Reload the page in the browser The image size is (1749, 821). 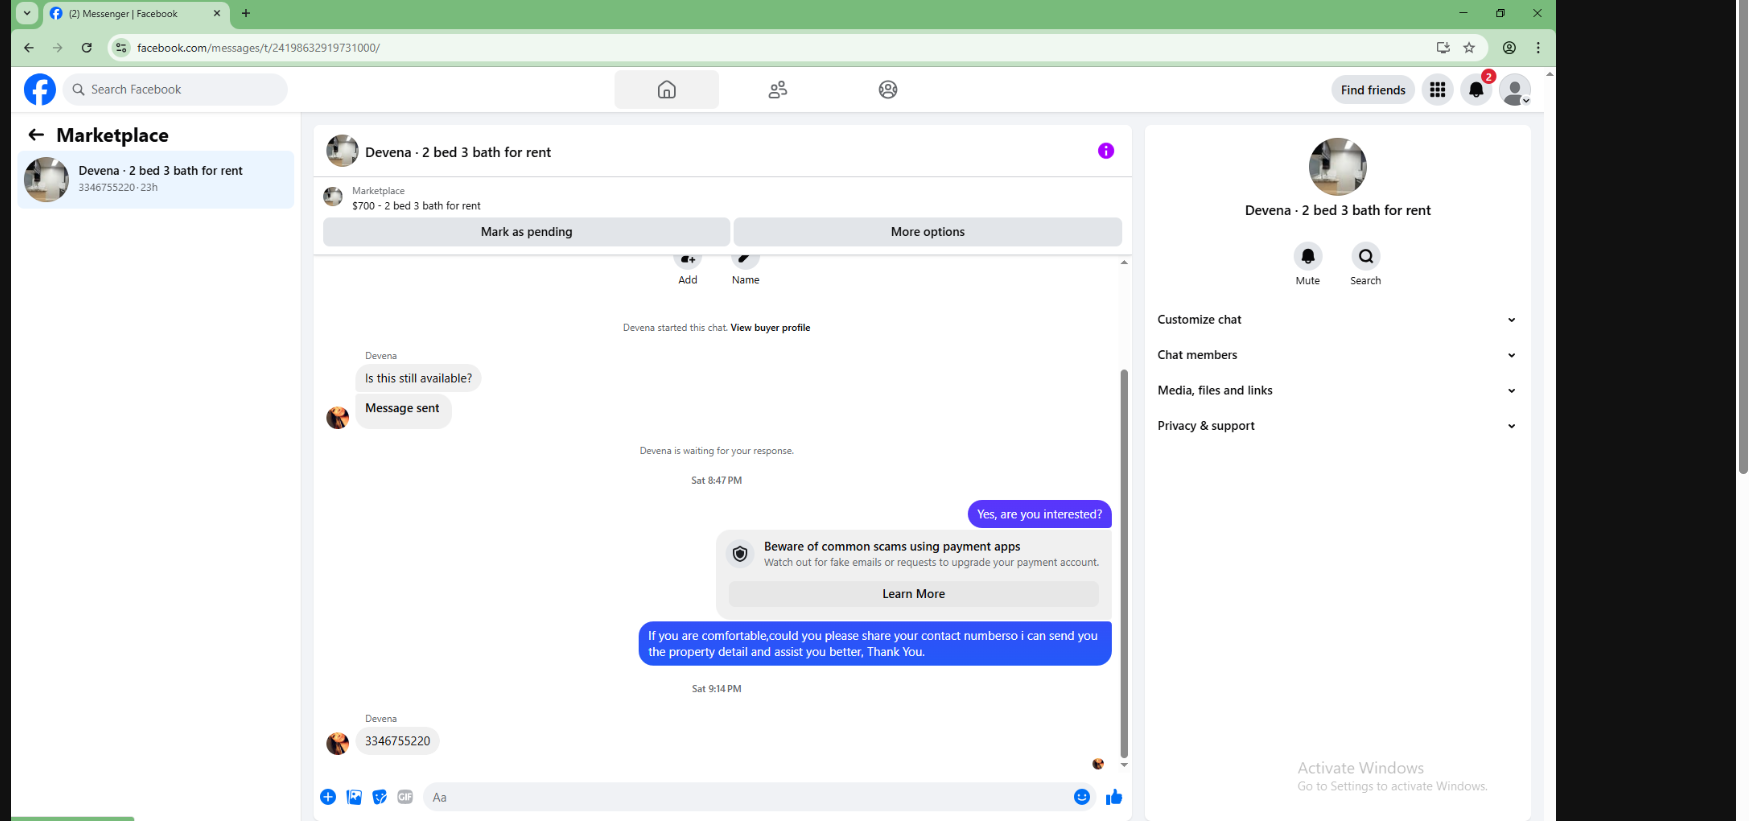(x=87, y=47)
